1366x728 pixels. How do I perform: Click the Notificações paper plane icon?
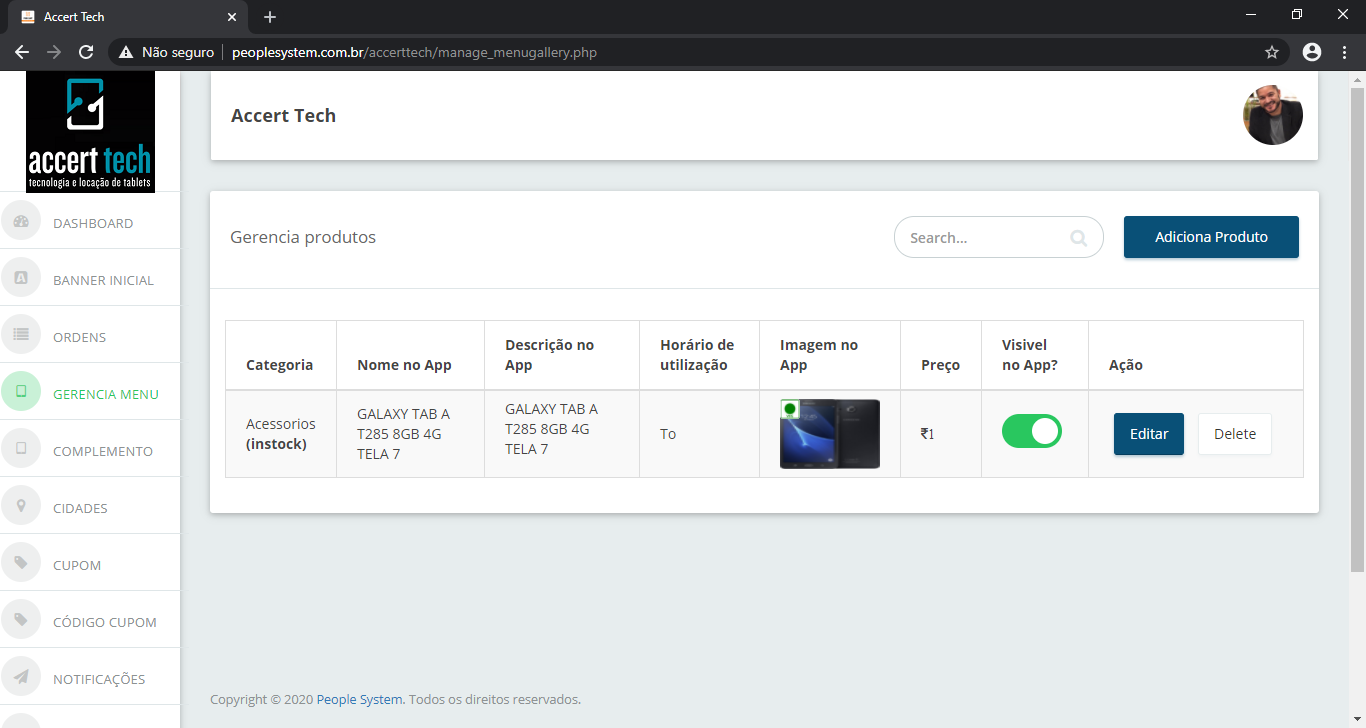pyautogui.click(x=21, y=678)
